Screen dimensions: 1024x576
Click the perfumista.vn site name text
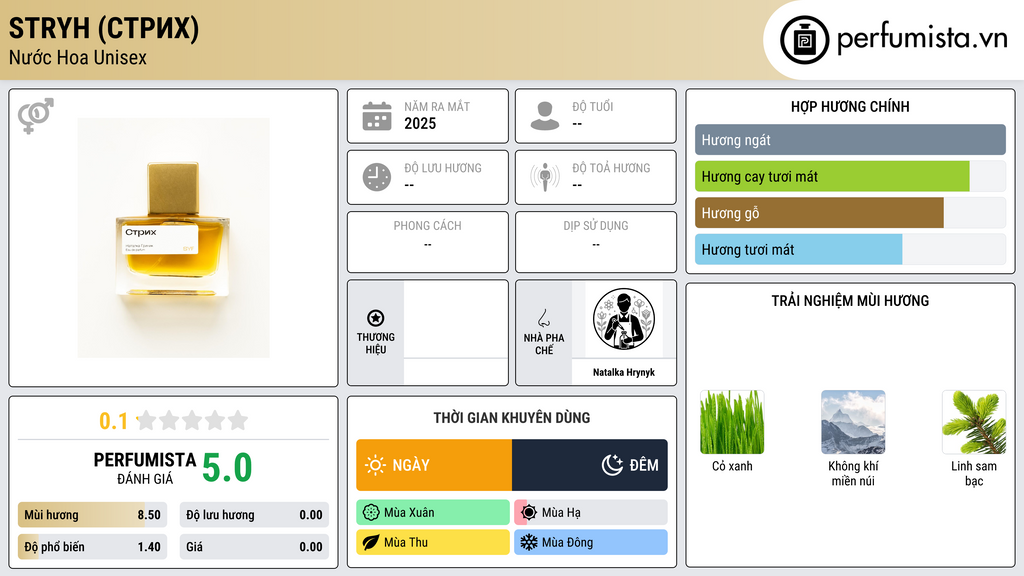pos(922,39)
